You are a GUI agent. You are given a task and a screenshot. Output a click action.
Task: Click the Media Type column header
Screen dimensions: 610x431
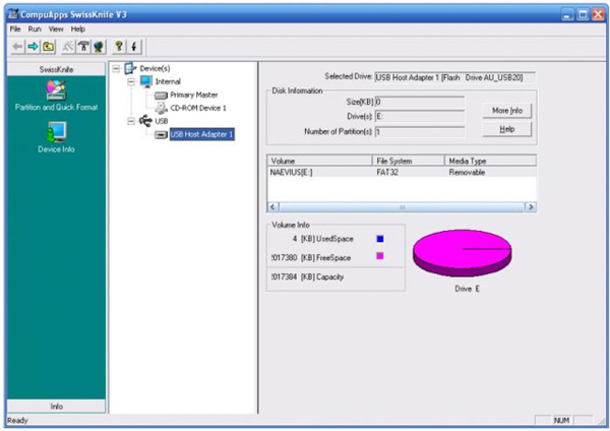click(490, 161)
